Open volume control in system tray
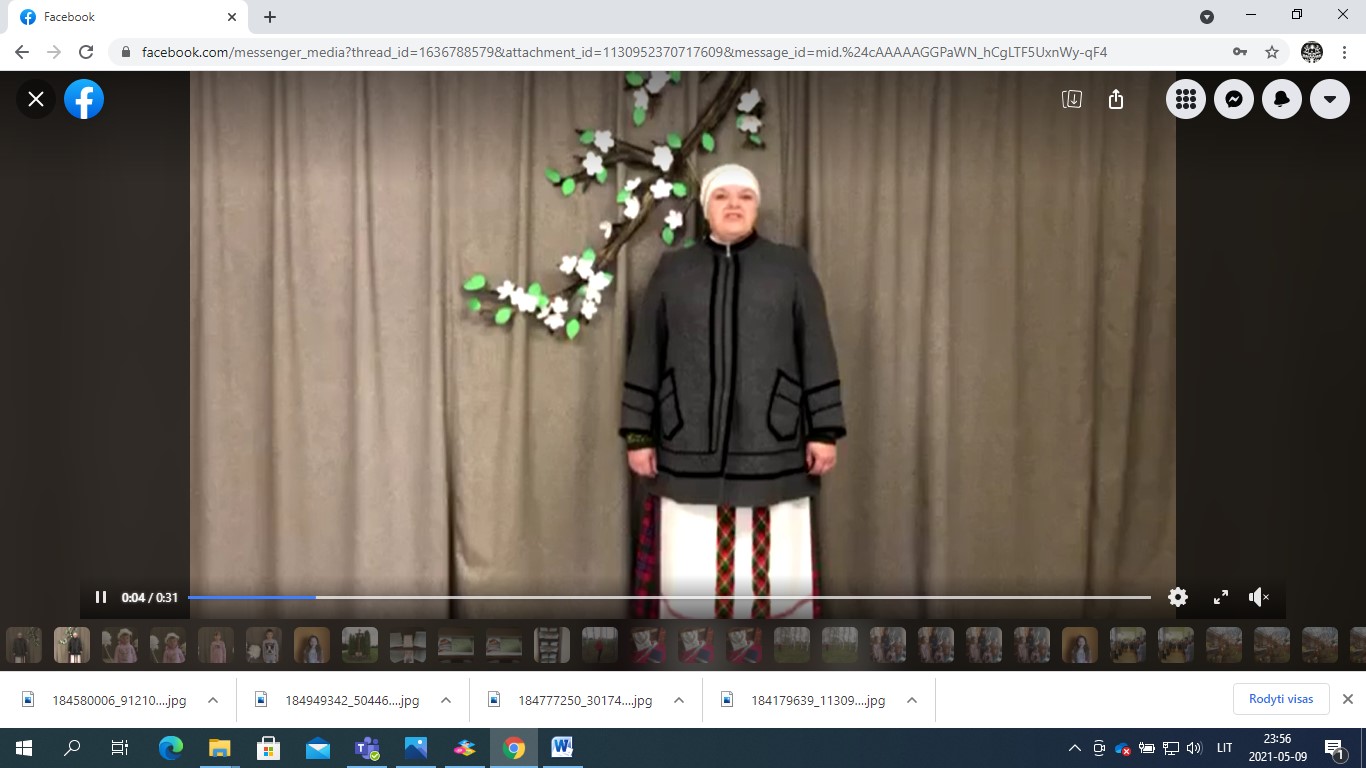Viewport: 1366px width, 768px height. point(1193,748)
